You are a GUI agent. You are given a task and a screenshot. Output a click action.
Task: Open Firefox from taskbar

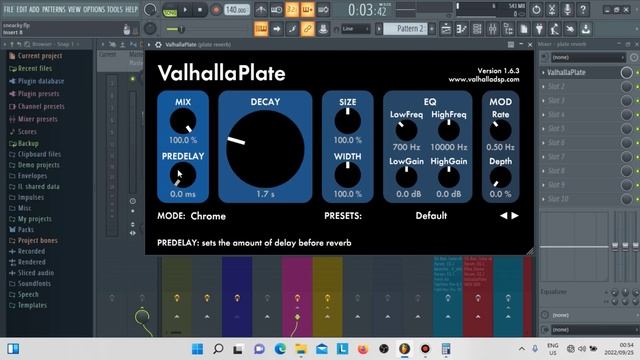point(363,349)
